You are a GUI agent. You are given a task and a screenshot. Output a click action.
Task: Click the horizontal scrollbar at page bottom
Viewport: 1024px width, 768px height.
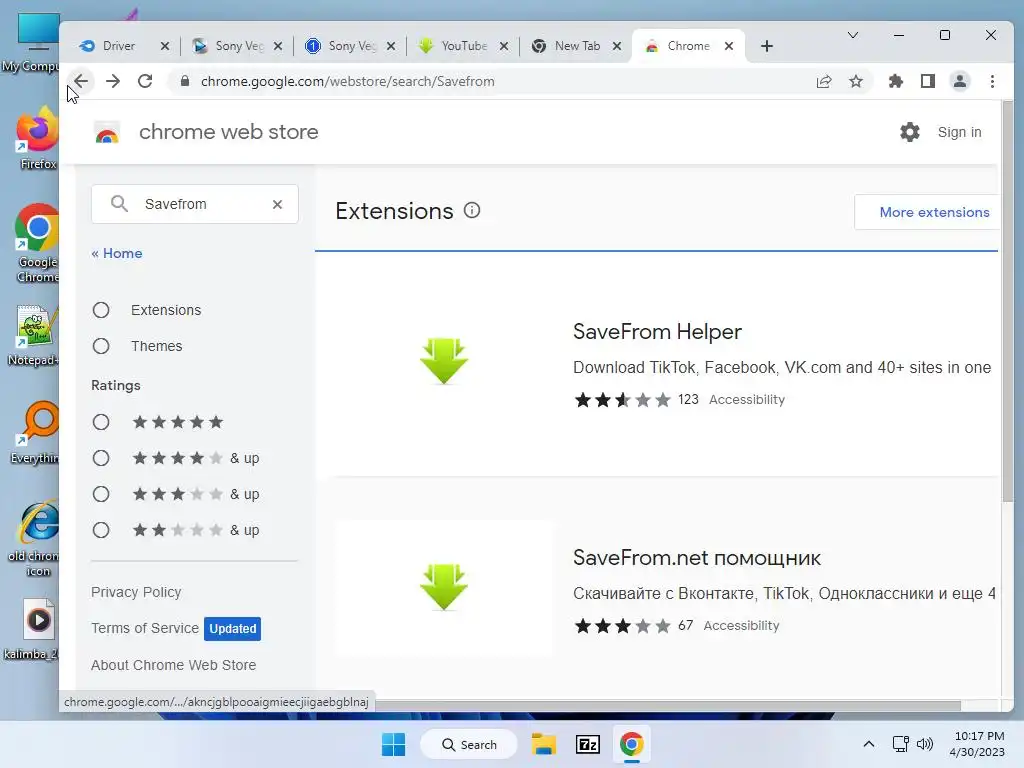click(666, 706)
